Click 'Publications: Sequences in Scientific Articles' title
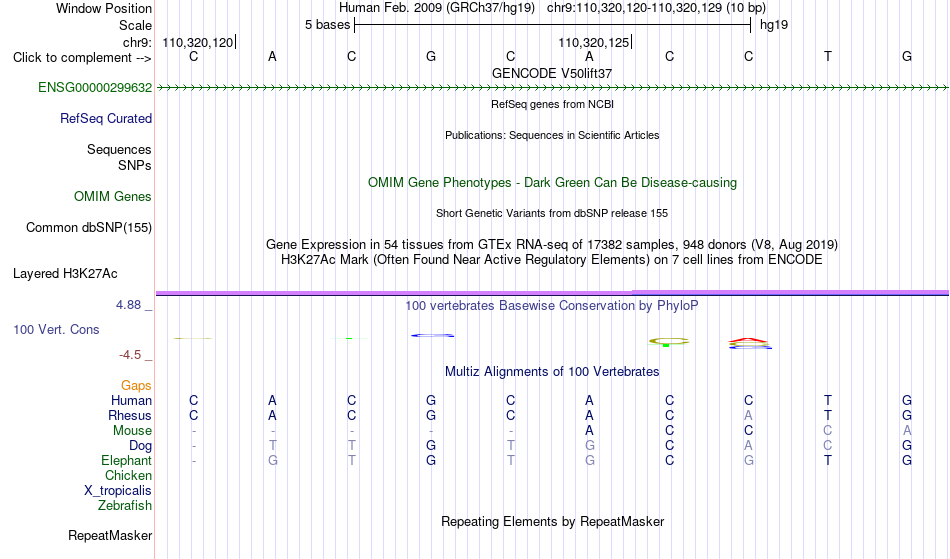Viewport: 950px width, 559px height. coord(552,135)
